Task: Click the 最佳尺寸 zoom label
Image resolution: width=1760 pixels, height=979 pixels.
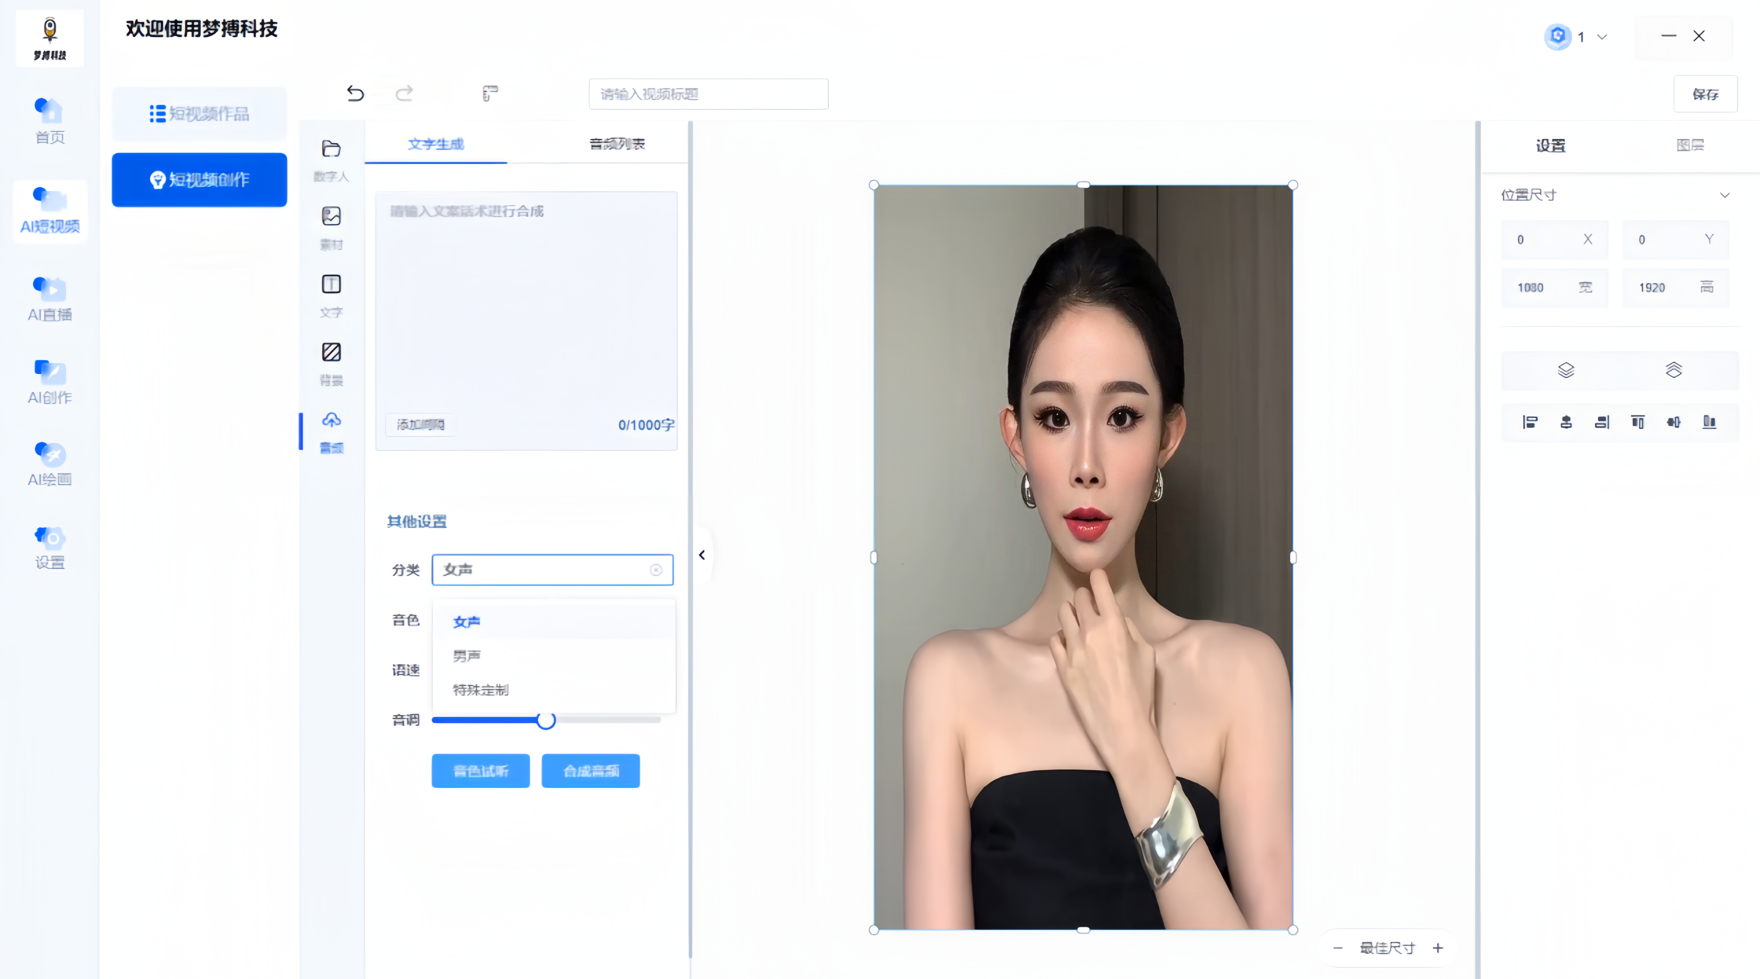Action: coord(1387,948)
